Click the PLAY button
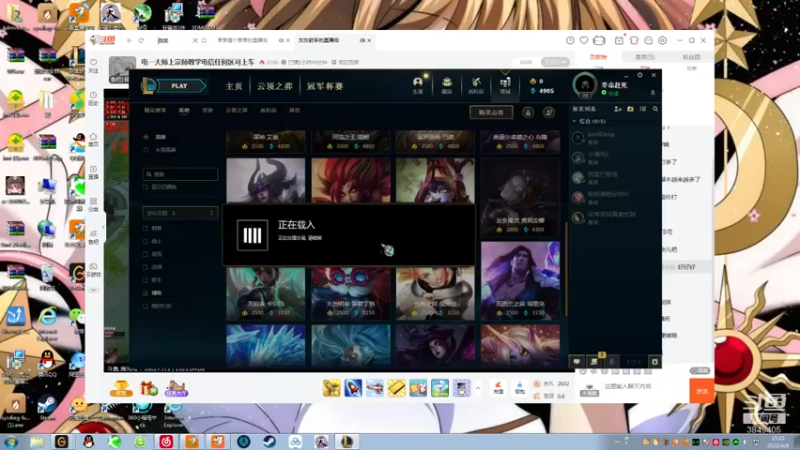This screenshot has height=450, width=800. tap(182, 86)
